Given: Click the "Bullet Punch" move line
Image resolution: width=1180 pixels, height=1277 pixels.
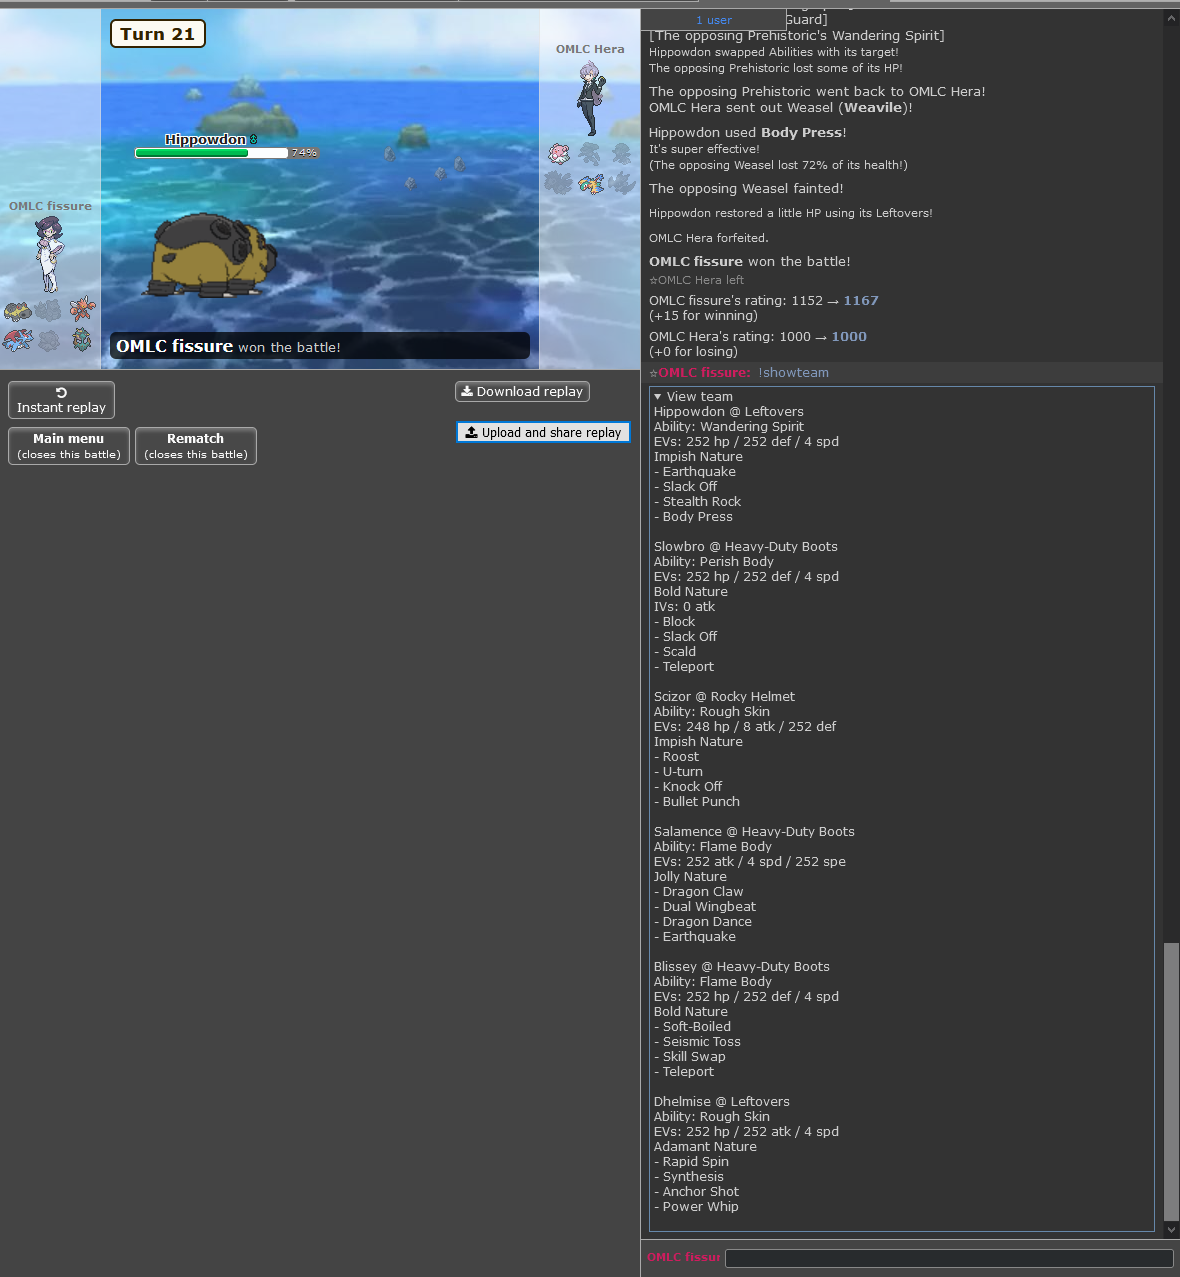Looking at the screenshot, I should [x=697, y=802].
